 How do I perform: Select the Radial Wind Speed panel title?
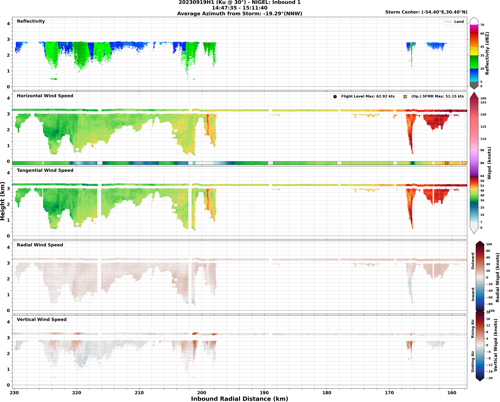point(40,245)
